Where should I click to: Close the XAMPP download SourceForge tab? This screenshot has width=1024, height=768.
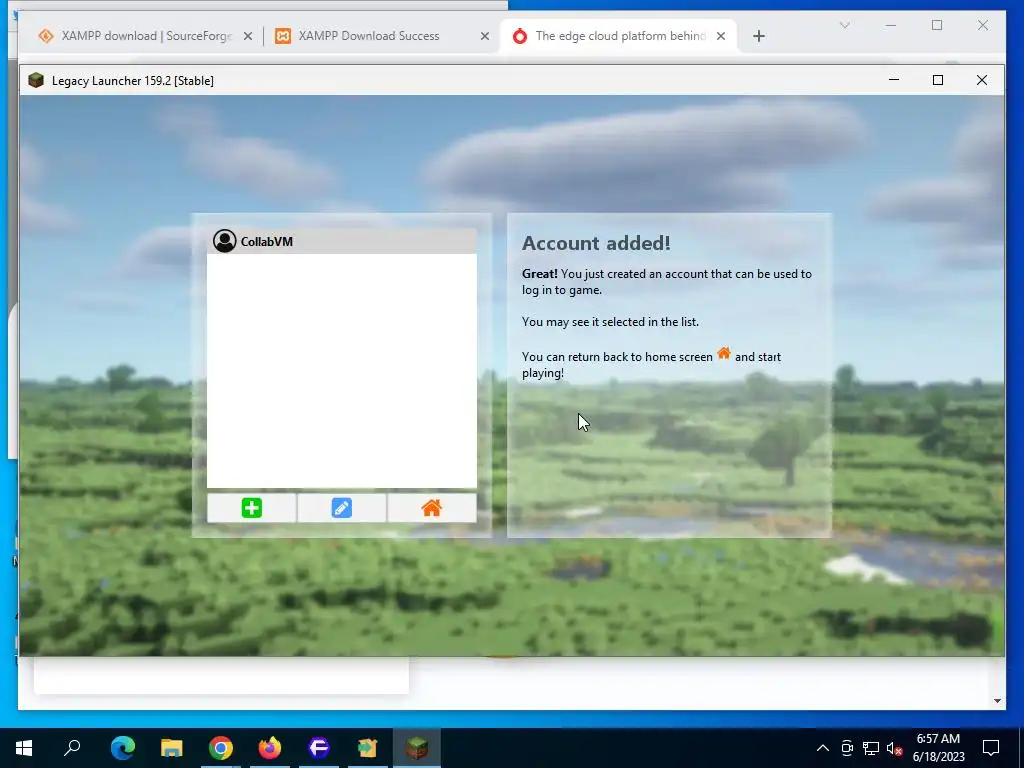[248, 37]
